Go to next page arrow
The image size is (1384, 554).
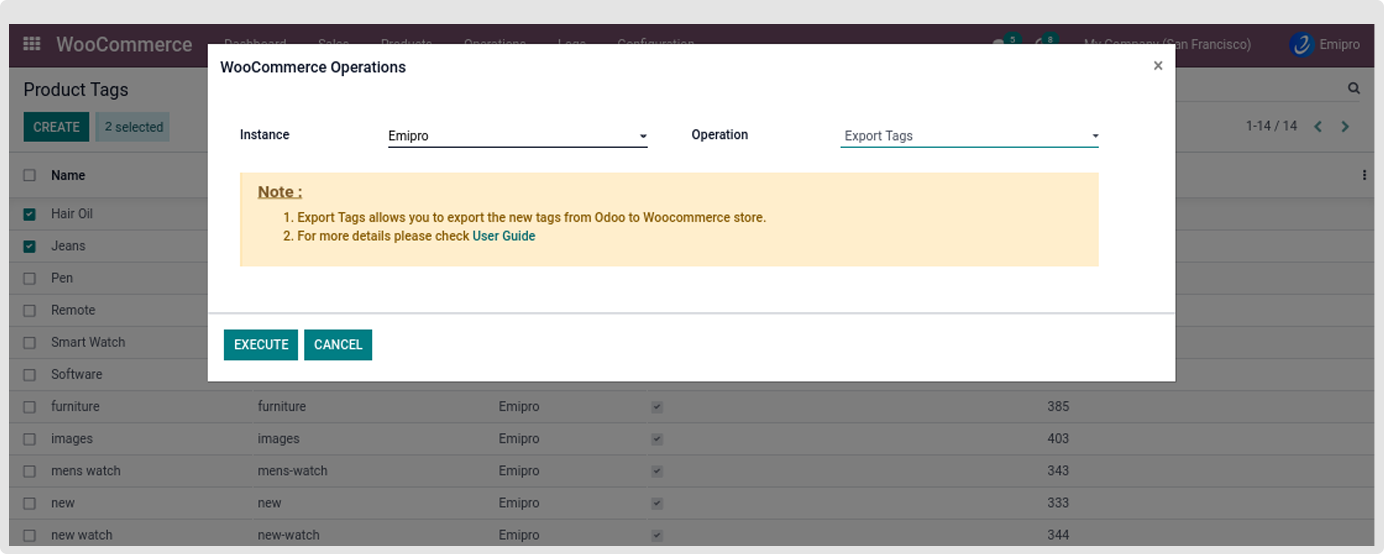(1345, 126)
